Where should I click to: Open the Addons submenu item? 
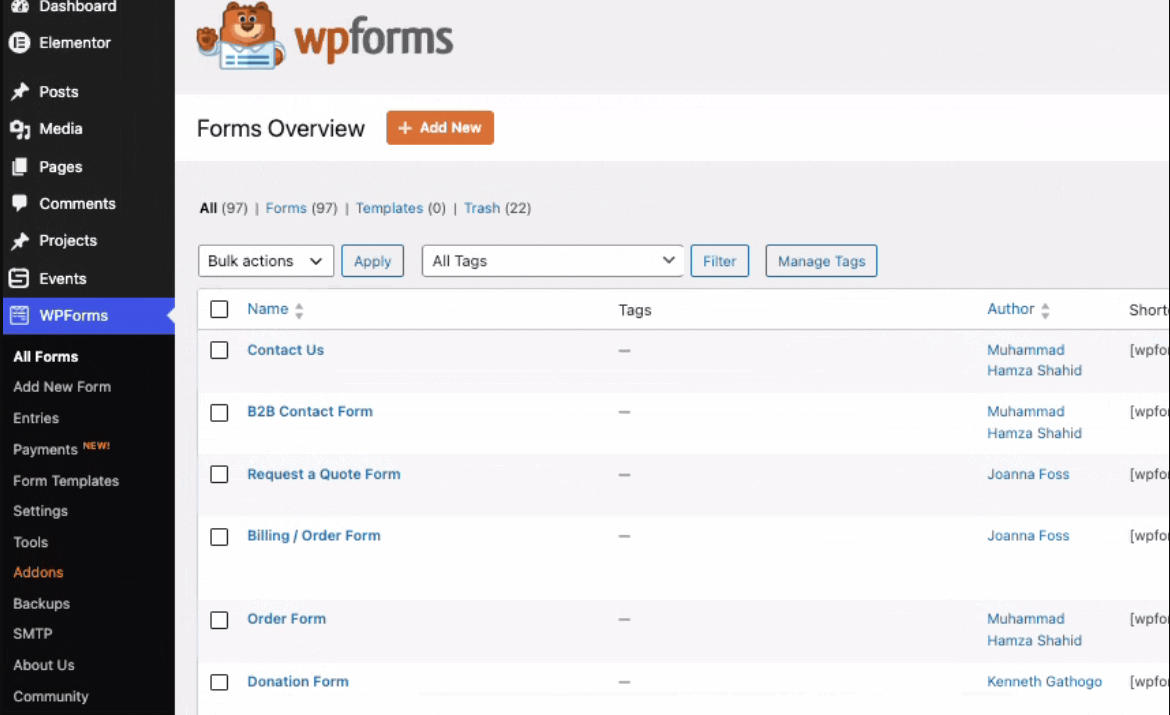[38, 572]
